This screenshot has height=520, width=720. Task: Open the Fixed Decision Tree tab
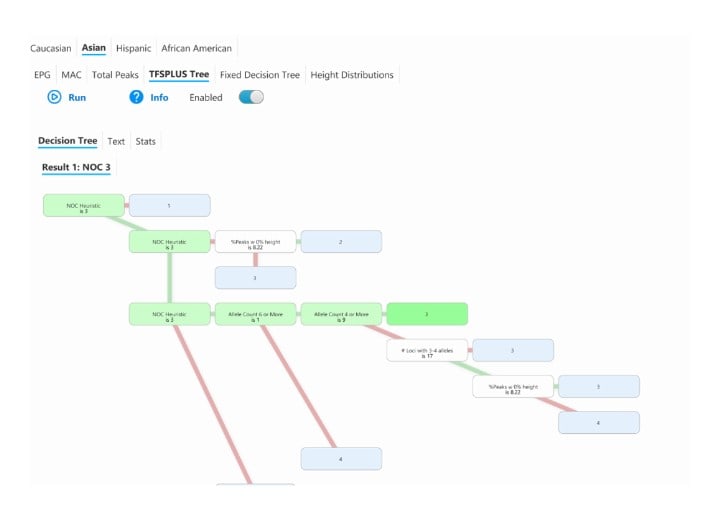[260, 75]
